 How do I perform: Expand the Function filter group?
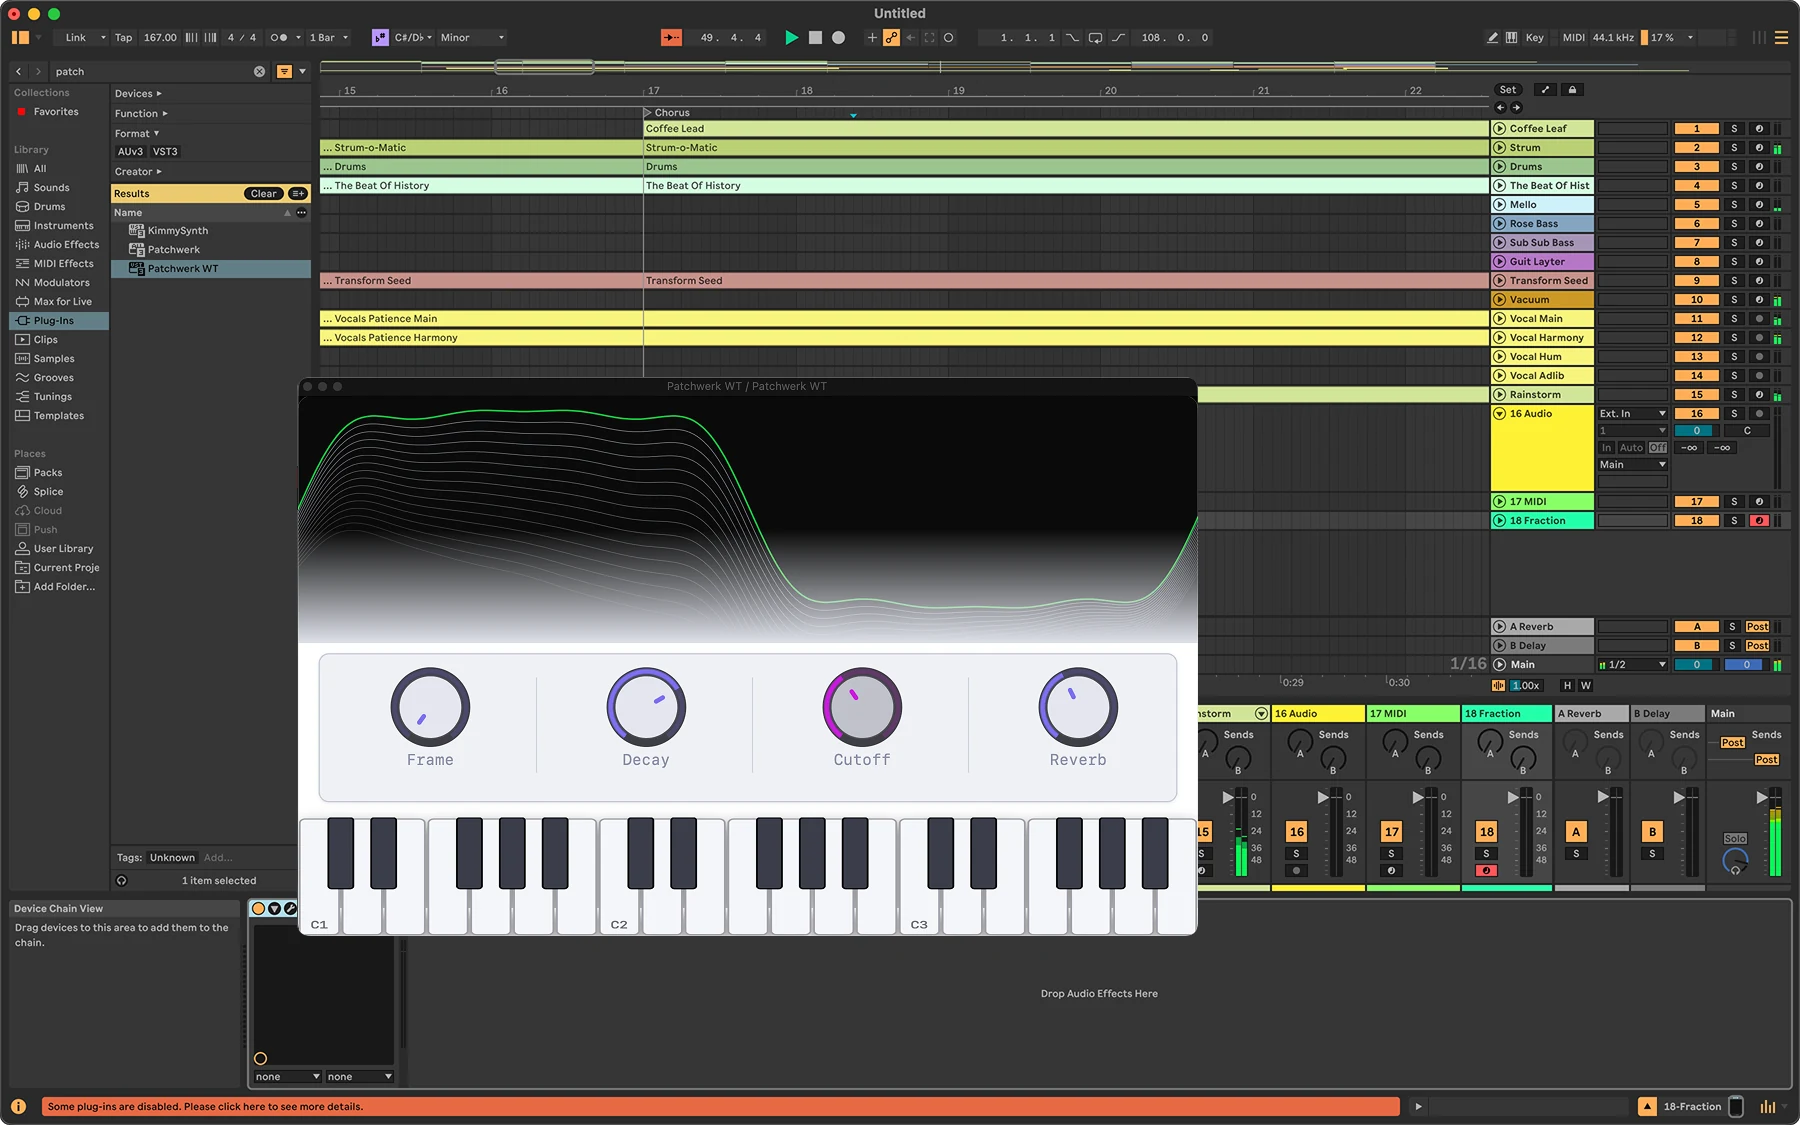141,114
